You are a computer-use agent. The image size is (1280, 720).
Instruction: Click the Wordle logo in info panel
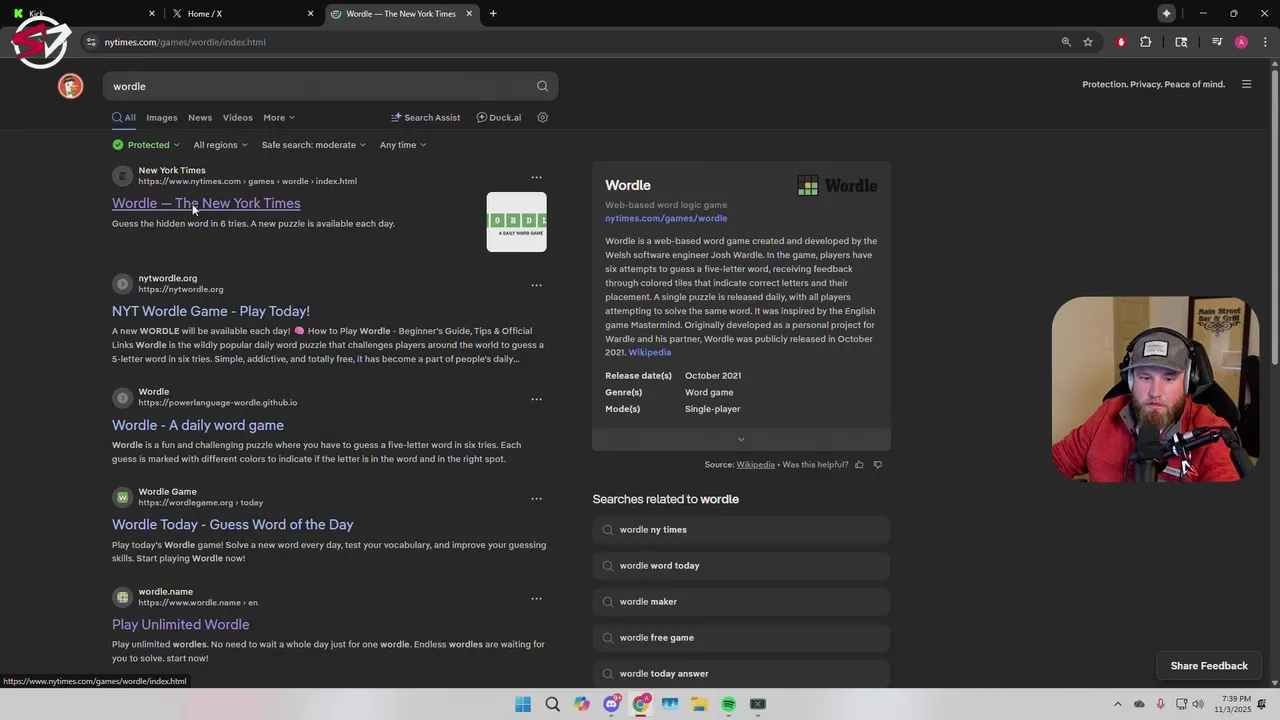click(x=837, y=185)
